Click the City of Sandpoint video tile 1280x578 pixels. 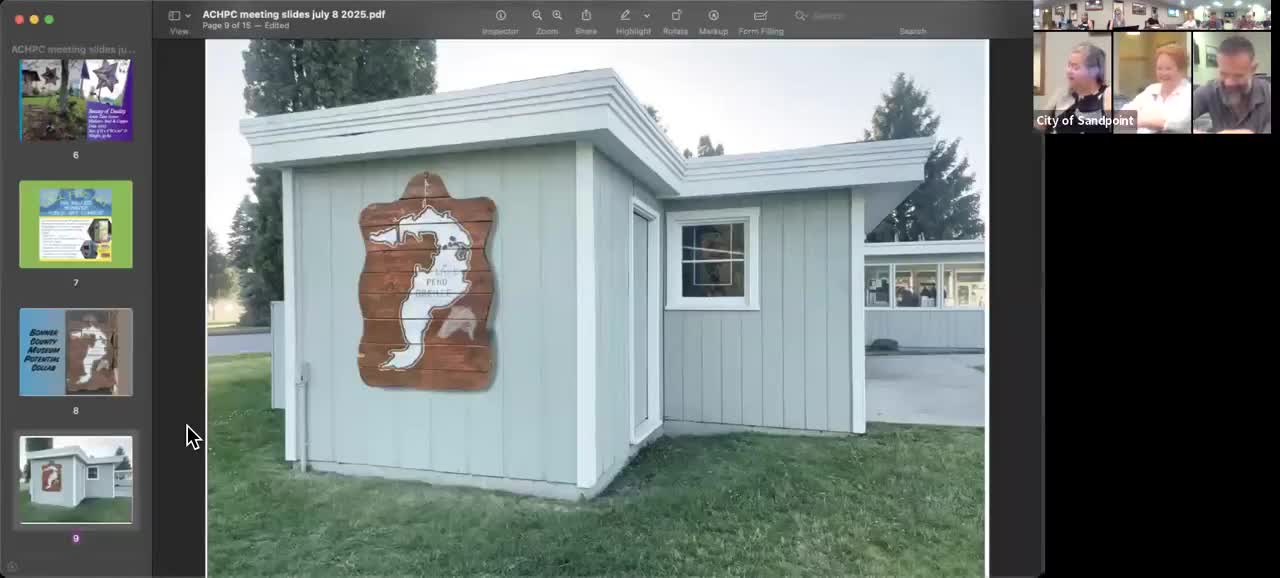pos(1072,82)
